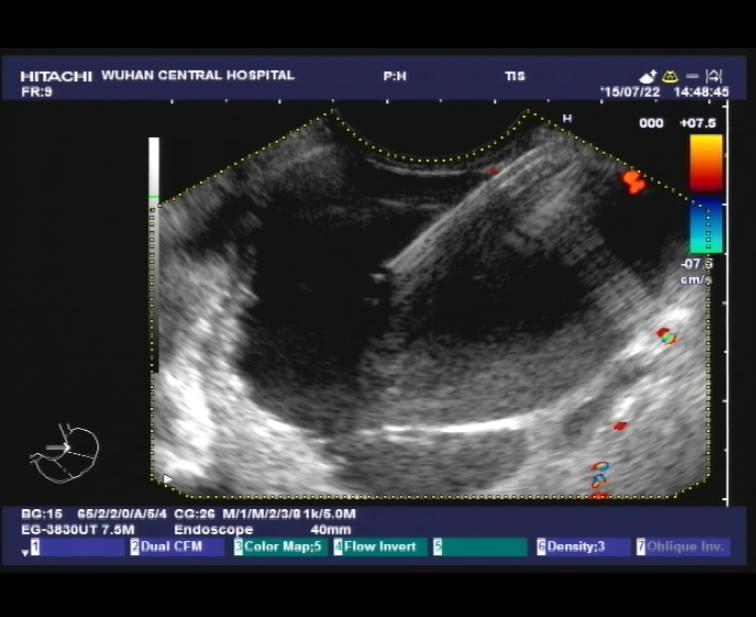Viewport: 756px width, 617px height.
Task: Click the white hand pointer icon in header
Action: click(x=648, y=76)
